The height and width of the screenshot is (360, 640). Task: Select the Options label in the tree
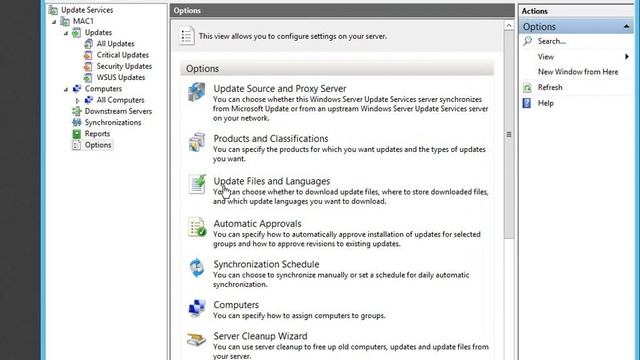pos(98,145)
